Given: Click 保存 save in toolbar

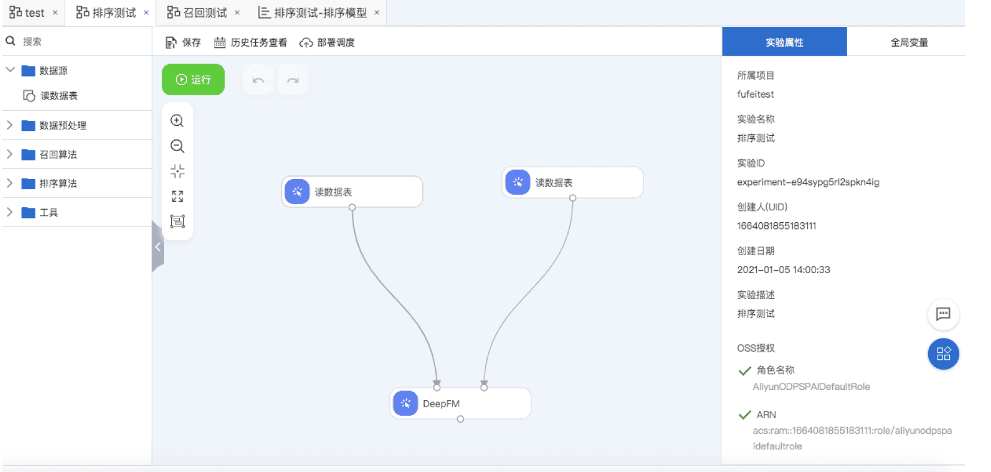Looking at the screenshot, I should coord(183,42).
